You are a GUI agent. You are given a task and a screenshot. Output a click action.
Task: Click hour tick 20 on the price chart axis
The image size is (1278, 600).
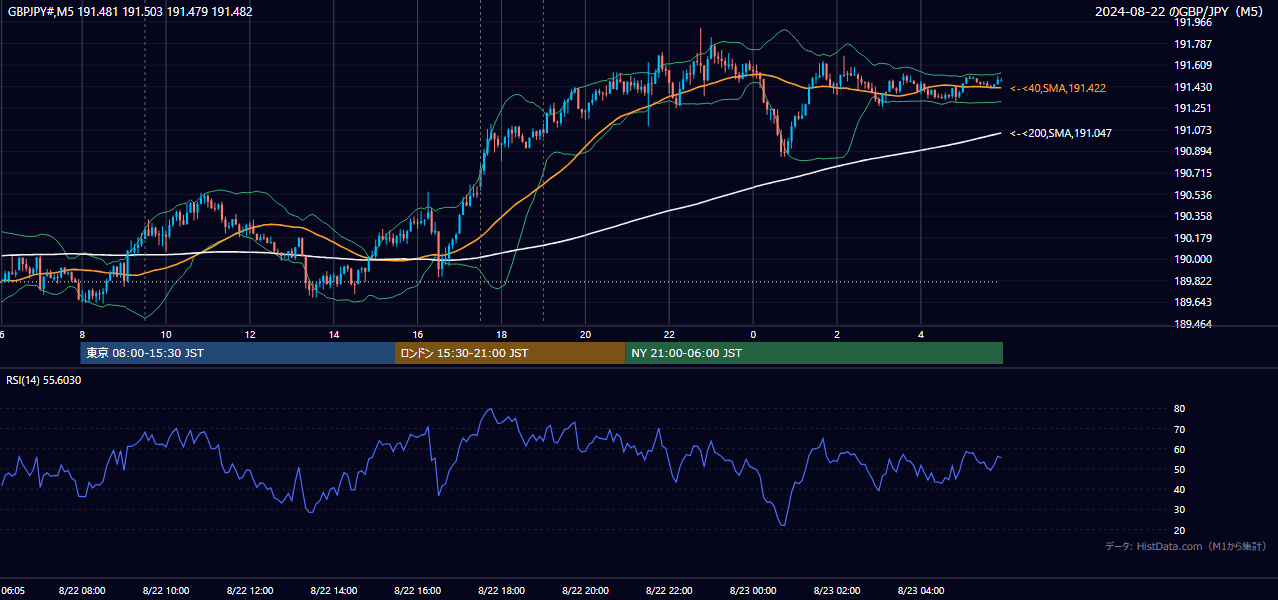pos(586,334)
